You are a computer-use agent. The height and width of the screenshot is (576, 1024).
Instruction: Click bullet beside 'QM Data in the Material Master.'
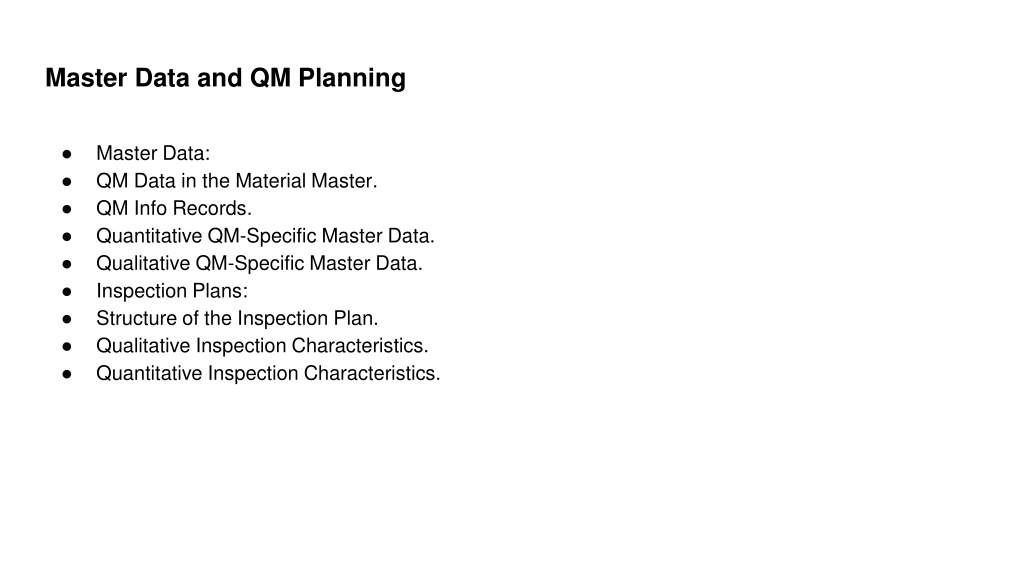[x=67, y=182]
